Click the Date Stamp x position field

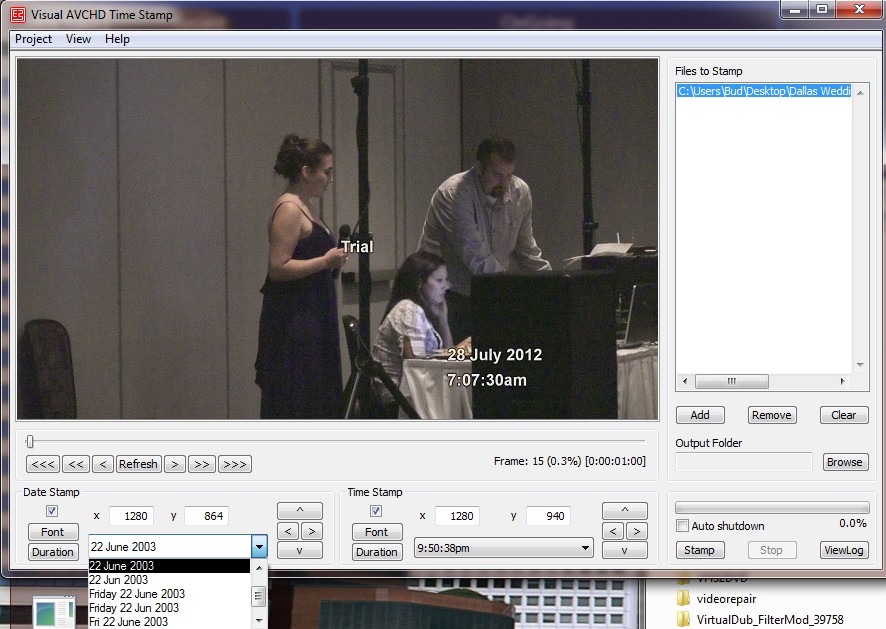(131, 516)
